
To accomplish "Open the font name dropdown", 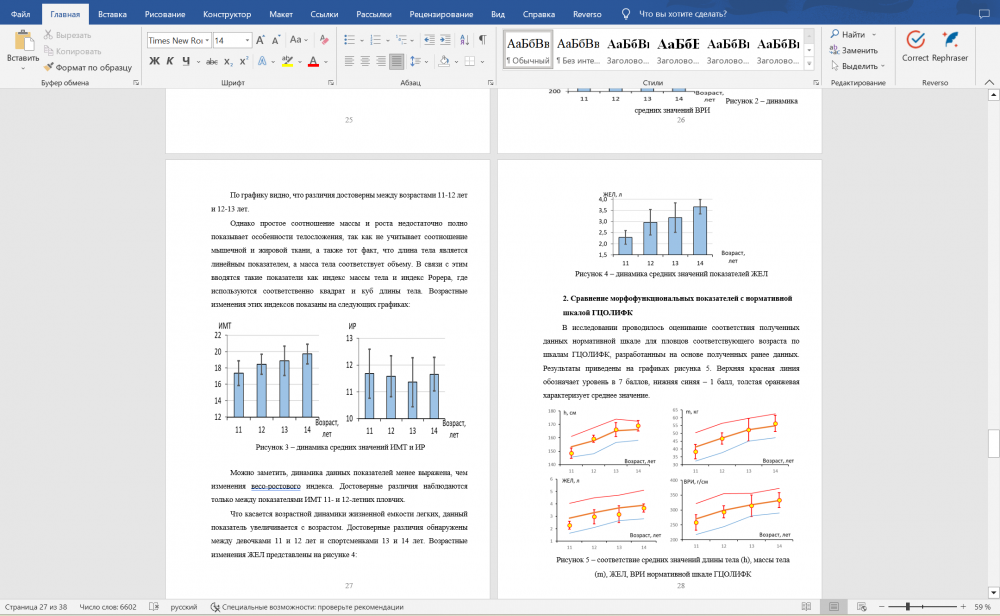I will [207, 40].
